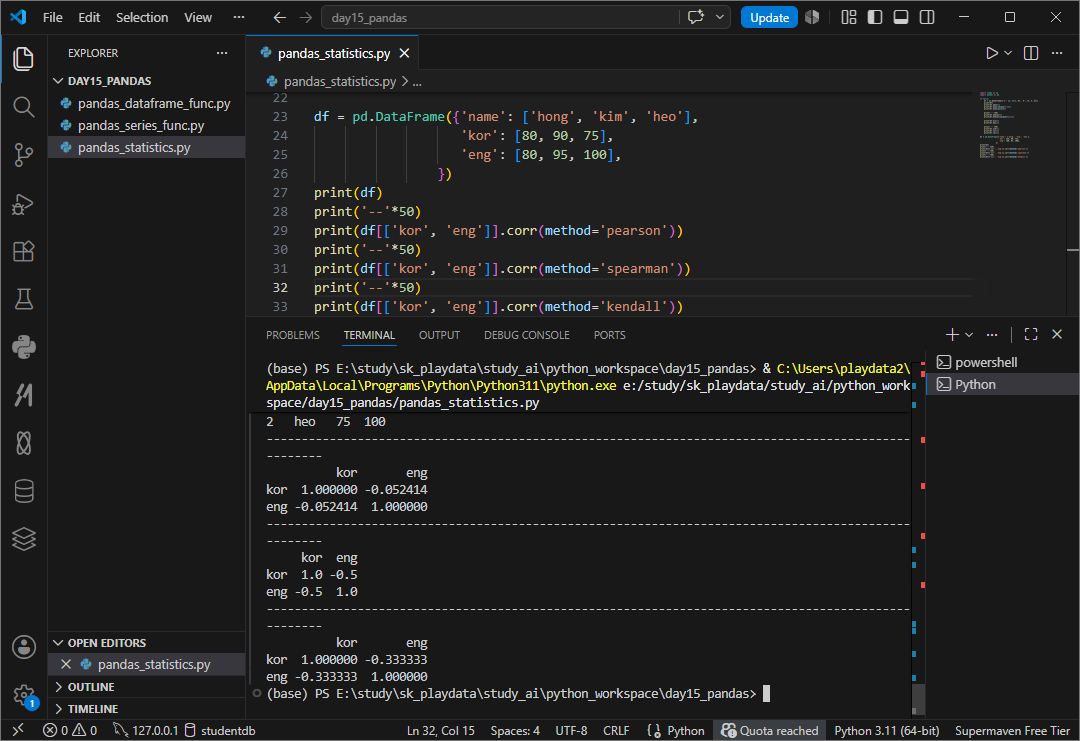Open Run and Debug view icon
This screenshot has height=741, width=1080.
coord(23,204)
